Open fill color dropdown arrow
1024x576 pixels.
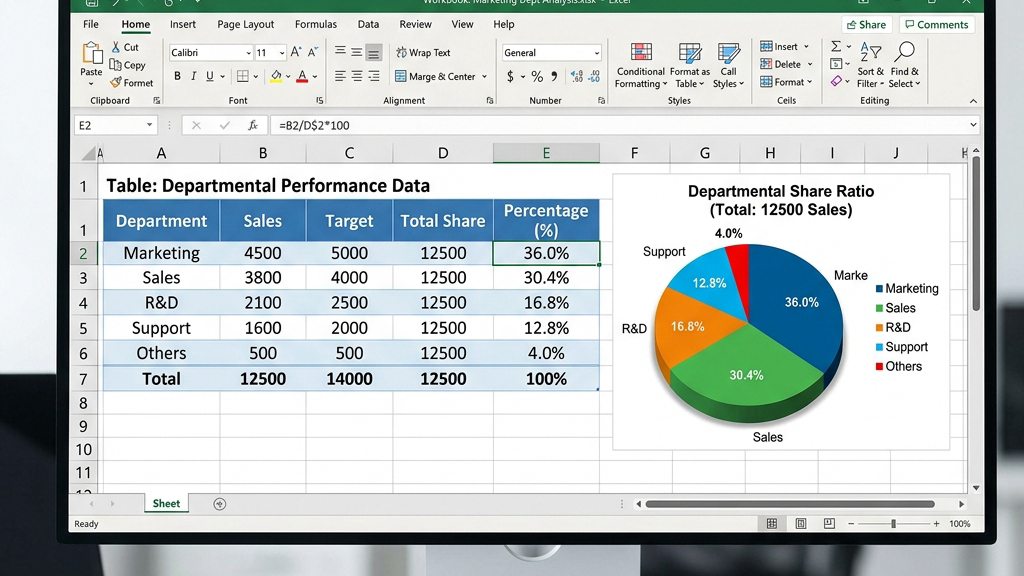288,77
